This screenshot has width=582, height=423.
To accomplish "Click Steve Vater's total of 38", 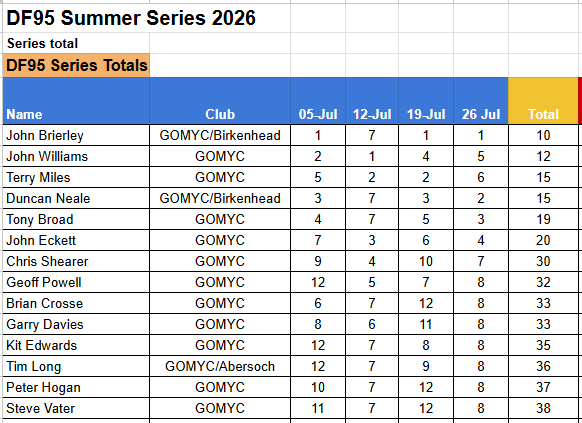I will [543, 408].
